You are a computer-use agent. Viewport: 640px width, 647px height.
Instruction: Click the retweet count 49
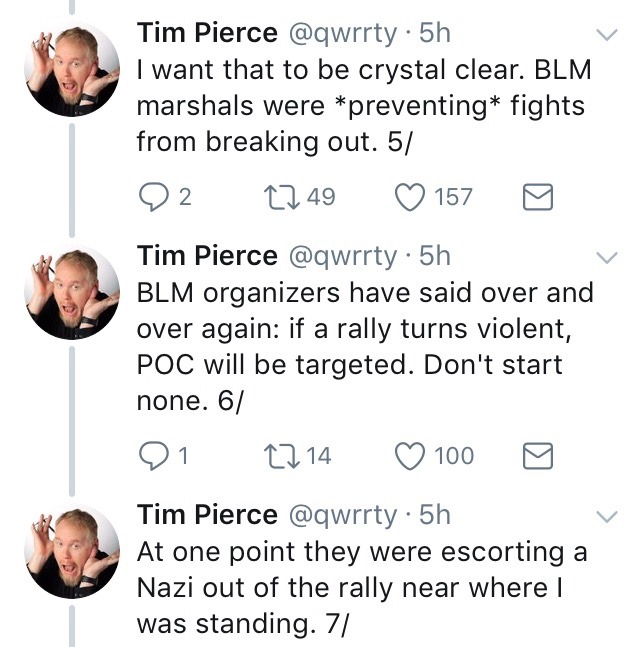[320, 198]
